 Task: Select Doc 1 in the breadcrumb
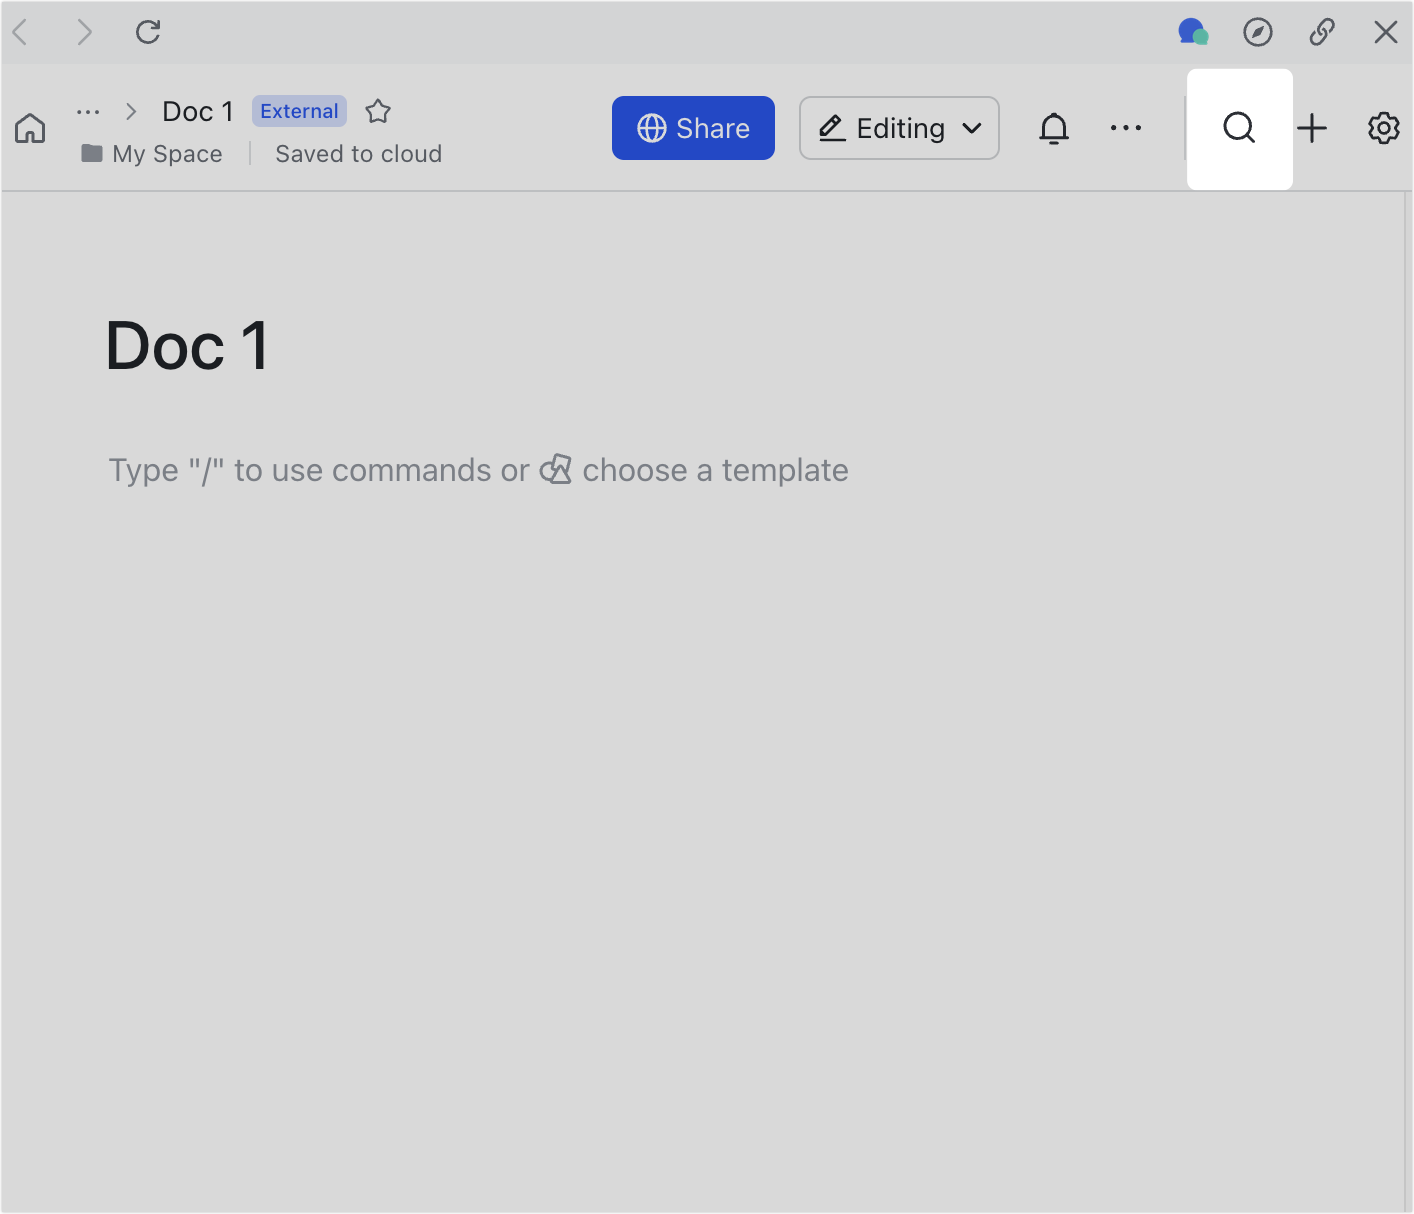197,111
